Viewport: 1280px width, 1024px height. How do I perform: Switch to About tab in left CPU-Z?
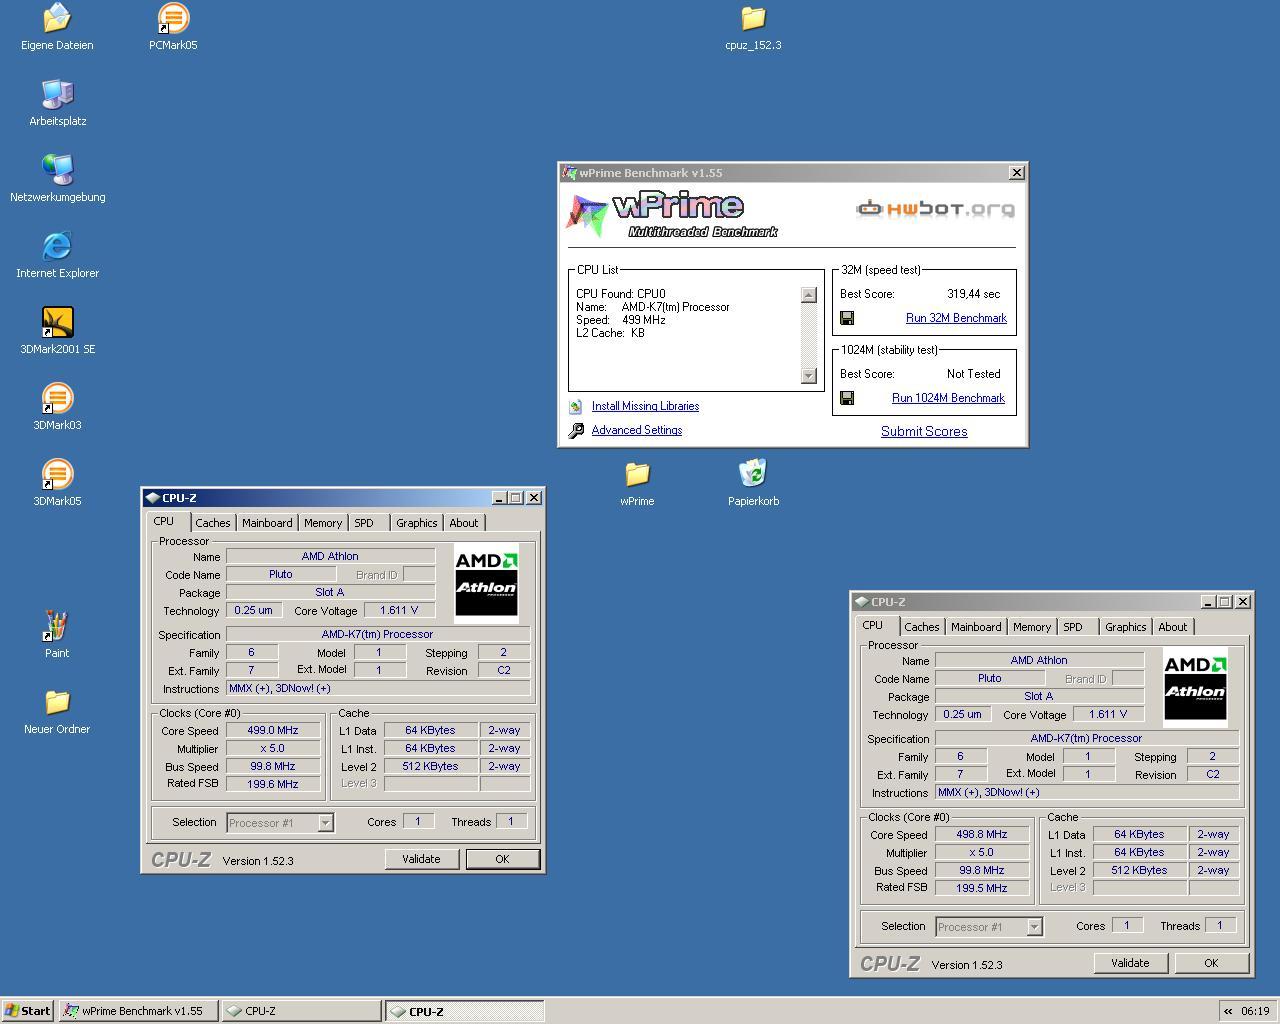[x=464, y=523]
